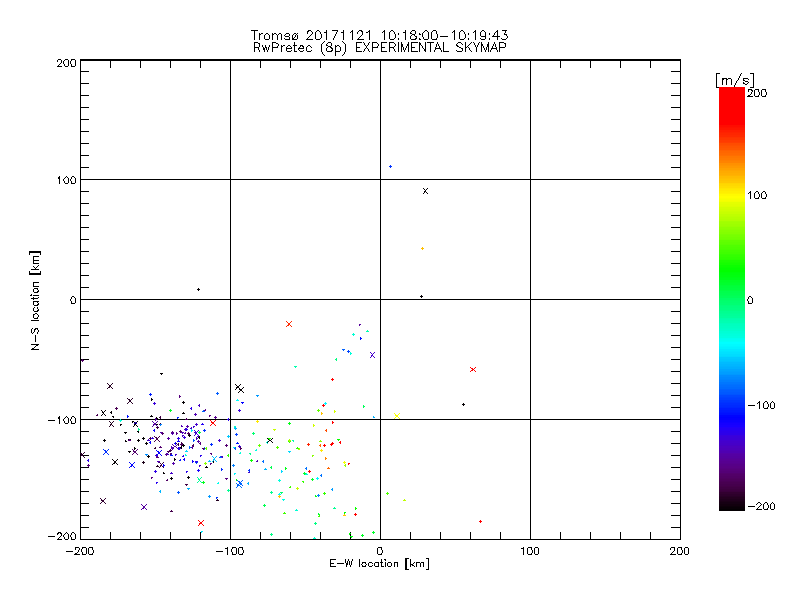
Task: Click the isolated blue dot near 110 km north
Action: (x=390, y=166)
